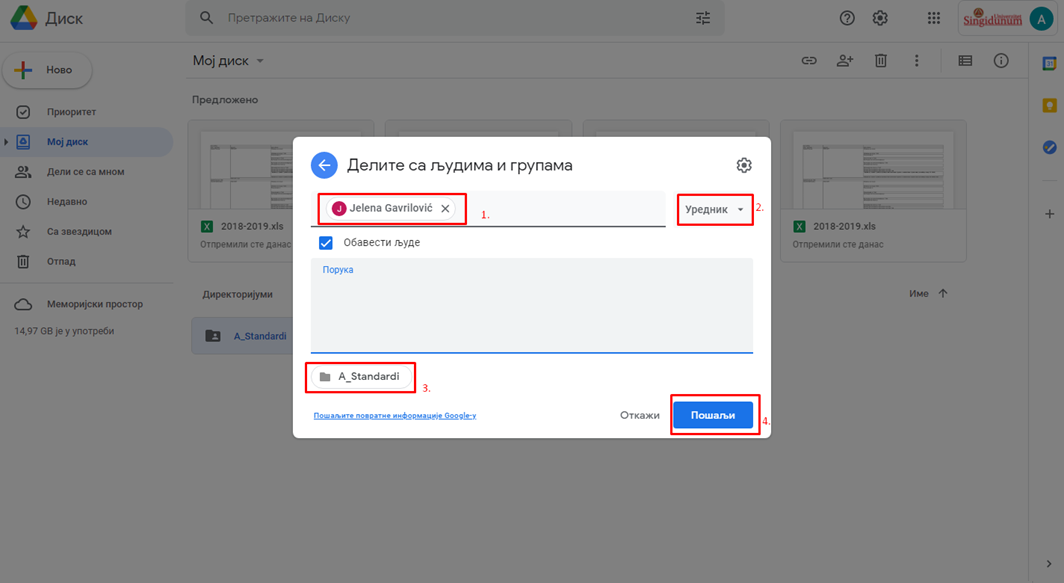This screenshot has width=1064, height=583.
Task: Open share dialog settings gear
Action: coord(743,166)
